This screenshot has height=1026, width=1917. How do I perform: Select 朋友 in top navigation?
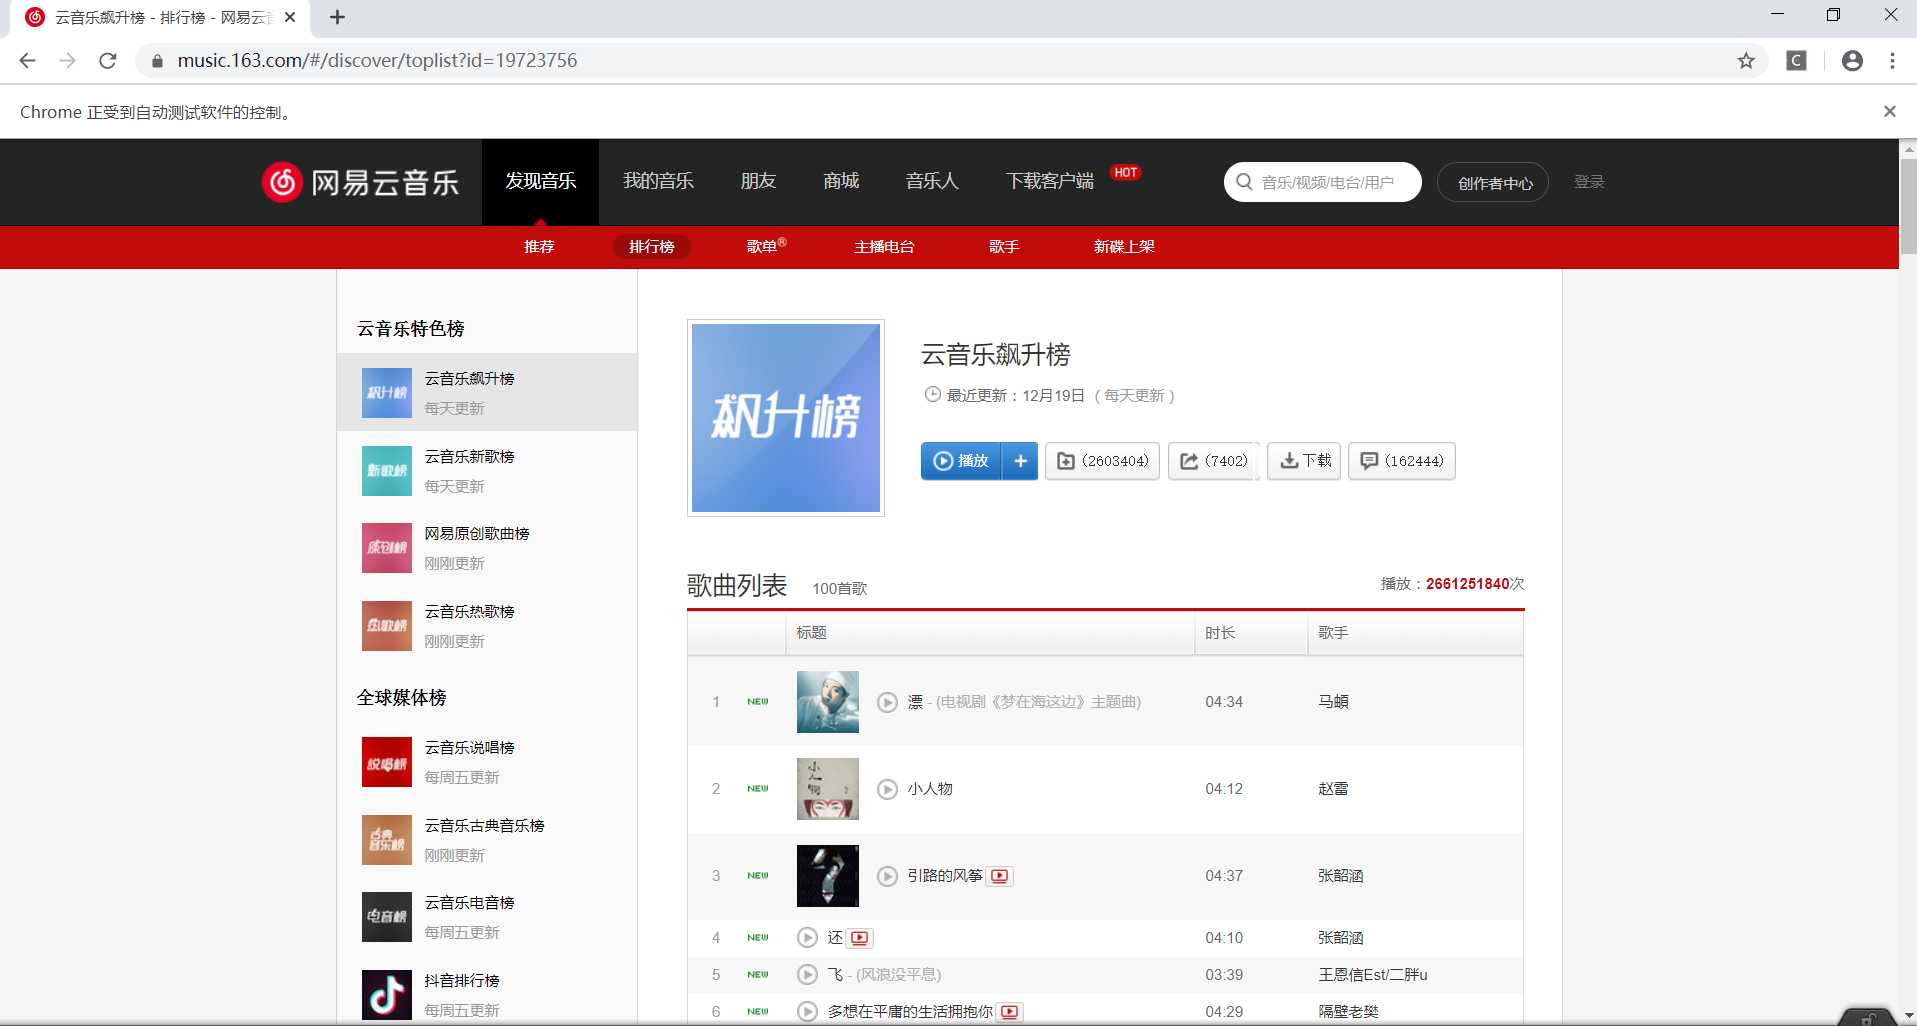(x=758, y=181)
